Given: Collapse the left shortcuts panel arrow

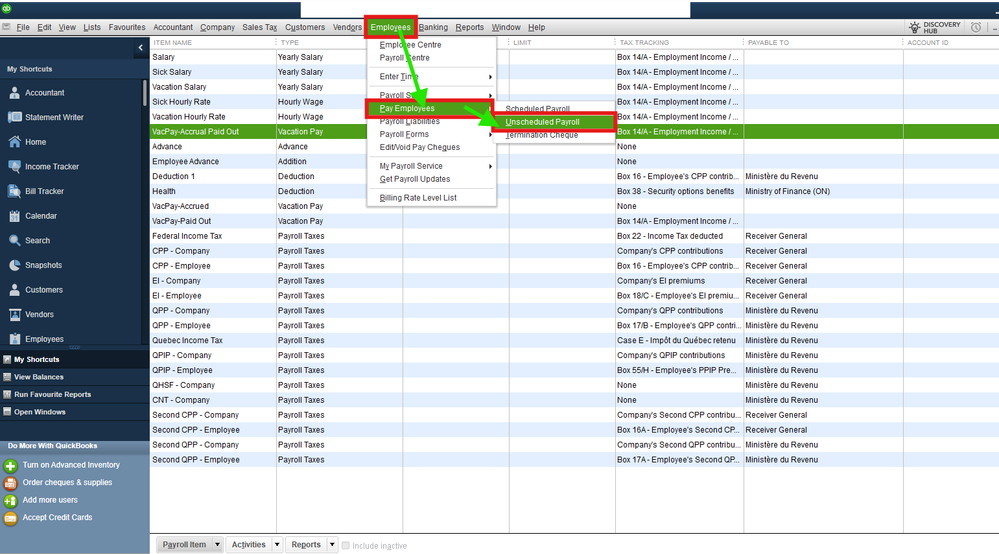Looking at the screenshot, I should coord(140,48).
